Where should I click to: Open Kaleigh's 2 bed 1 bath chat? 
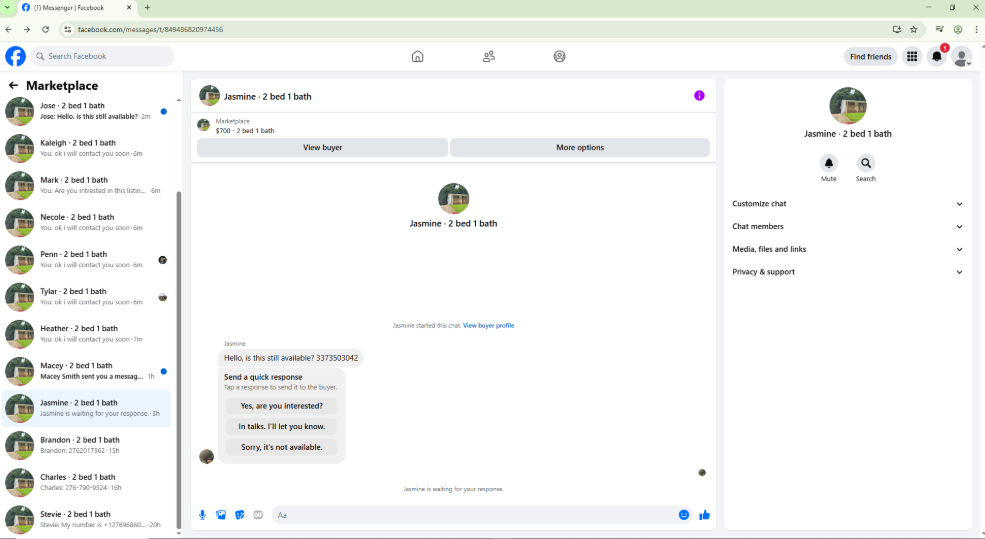point(86,148)
